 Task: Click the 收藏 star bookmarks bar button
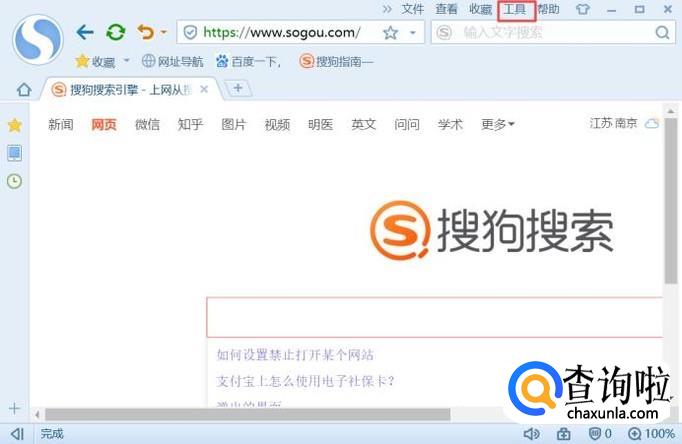click(x=95, y=62)
